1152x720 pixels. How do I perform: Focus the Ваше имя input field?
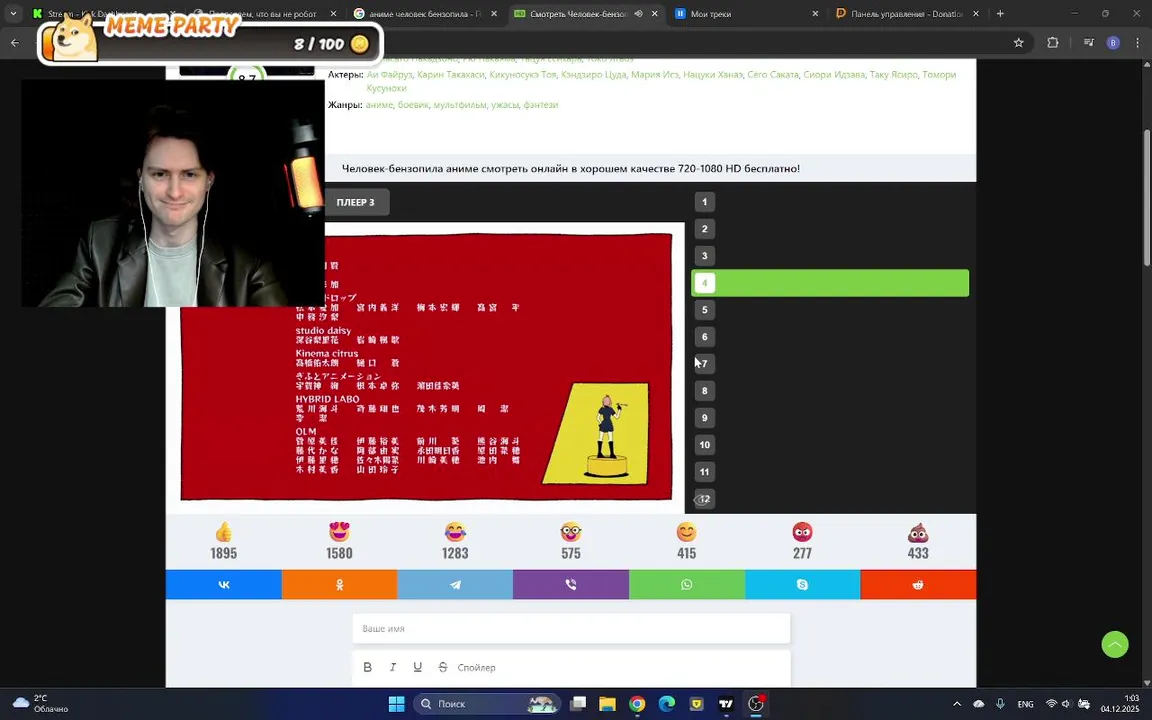(571, 629)
